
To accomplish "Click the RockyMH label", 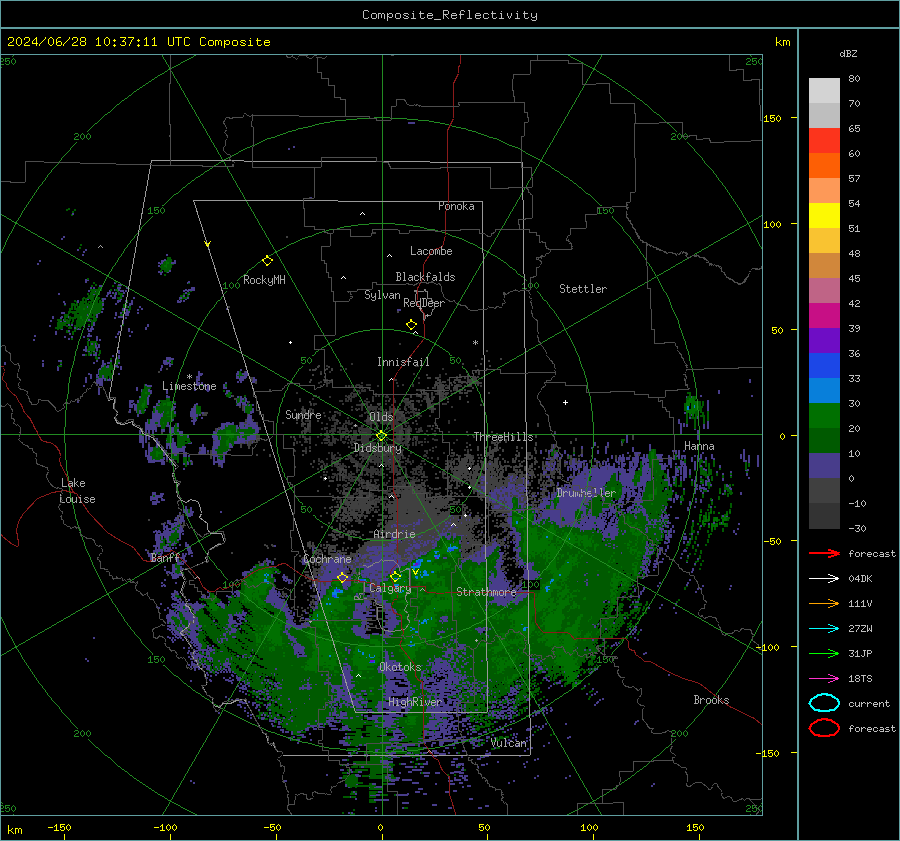I will (264, 280).
